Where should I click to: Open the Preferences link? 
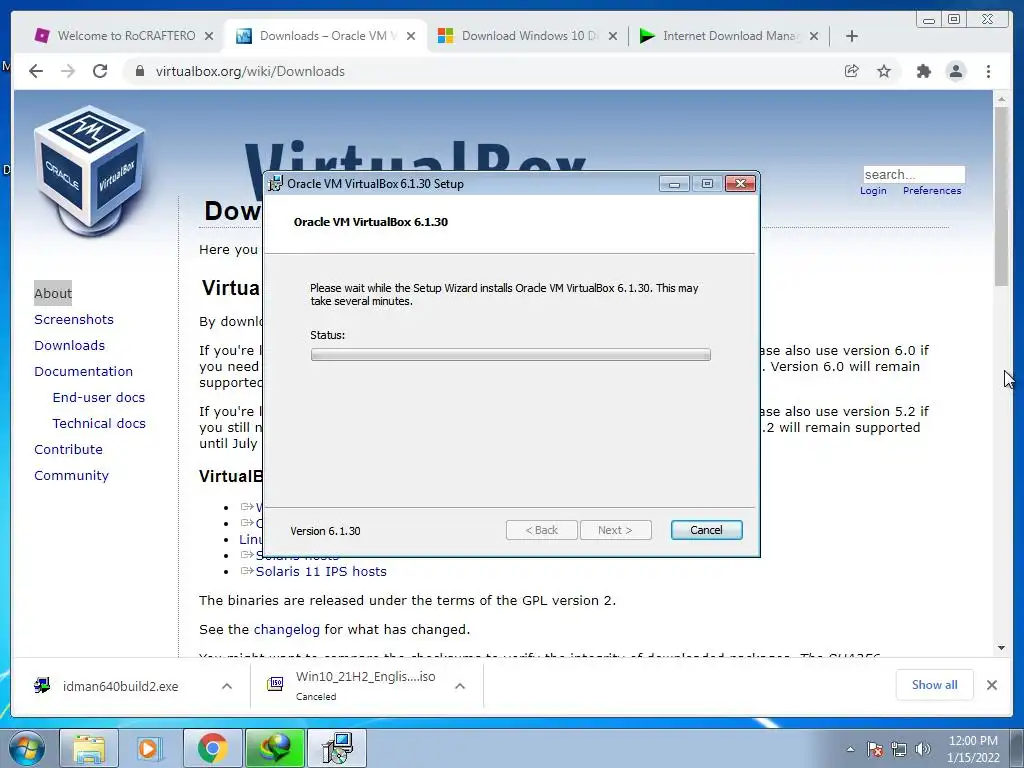[x=932, y=191]
